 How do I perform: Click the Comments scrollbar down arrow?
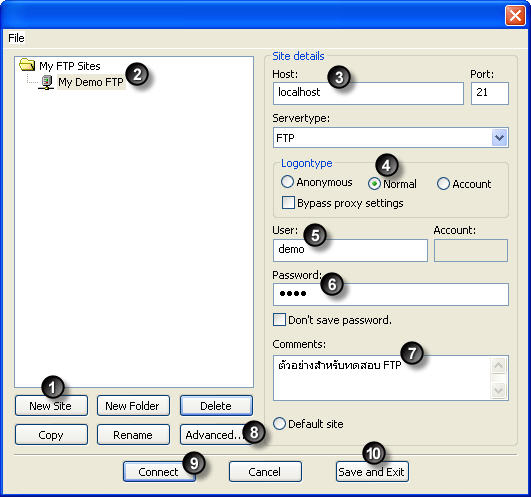coord(499,391)
